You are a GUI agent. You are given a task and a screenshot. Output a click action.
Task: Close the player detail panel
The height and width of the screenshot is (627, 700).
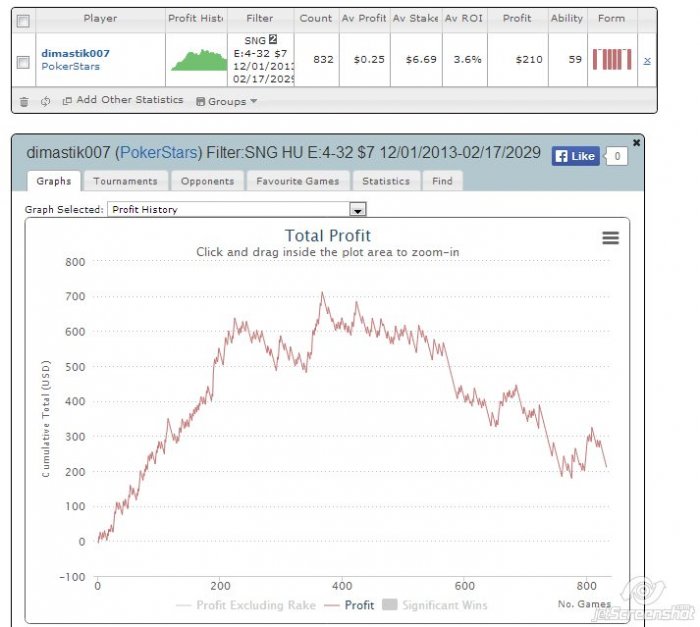[637, 143]
